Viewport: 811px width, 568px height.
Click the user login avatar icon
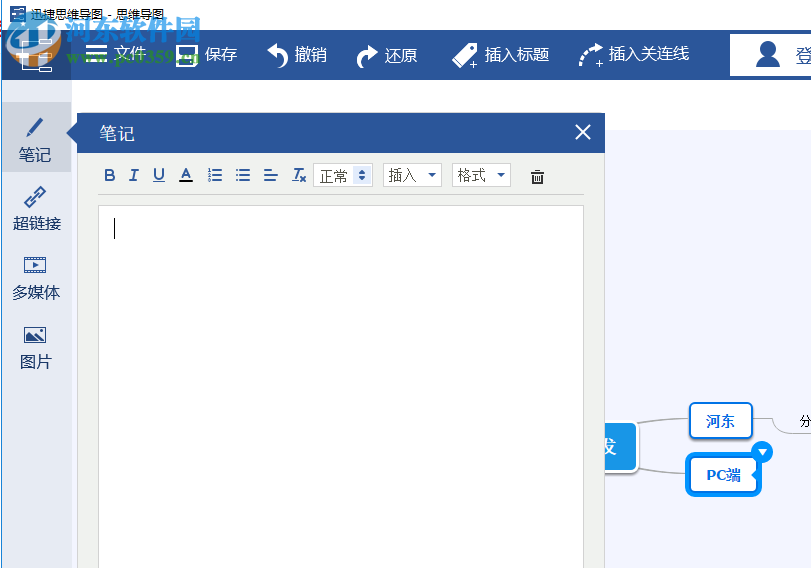pos(768,54)
